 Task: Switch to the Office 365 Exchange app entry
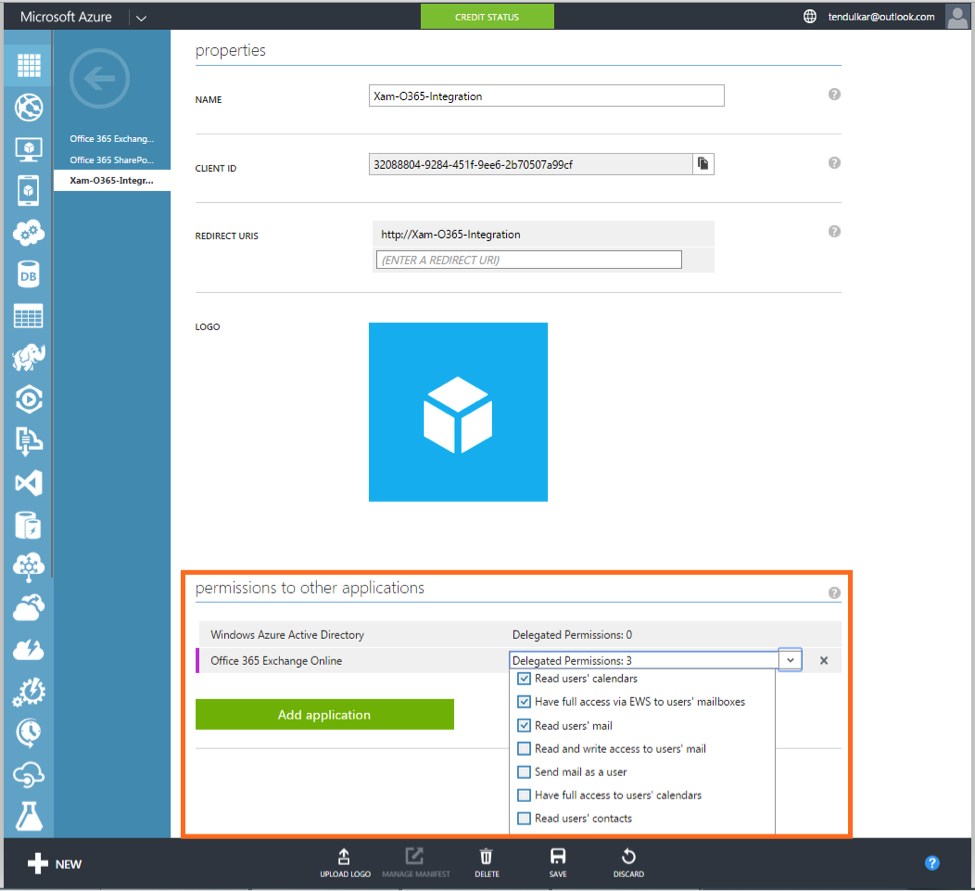[x=111, y=139]
